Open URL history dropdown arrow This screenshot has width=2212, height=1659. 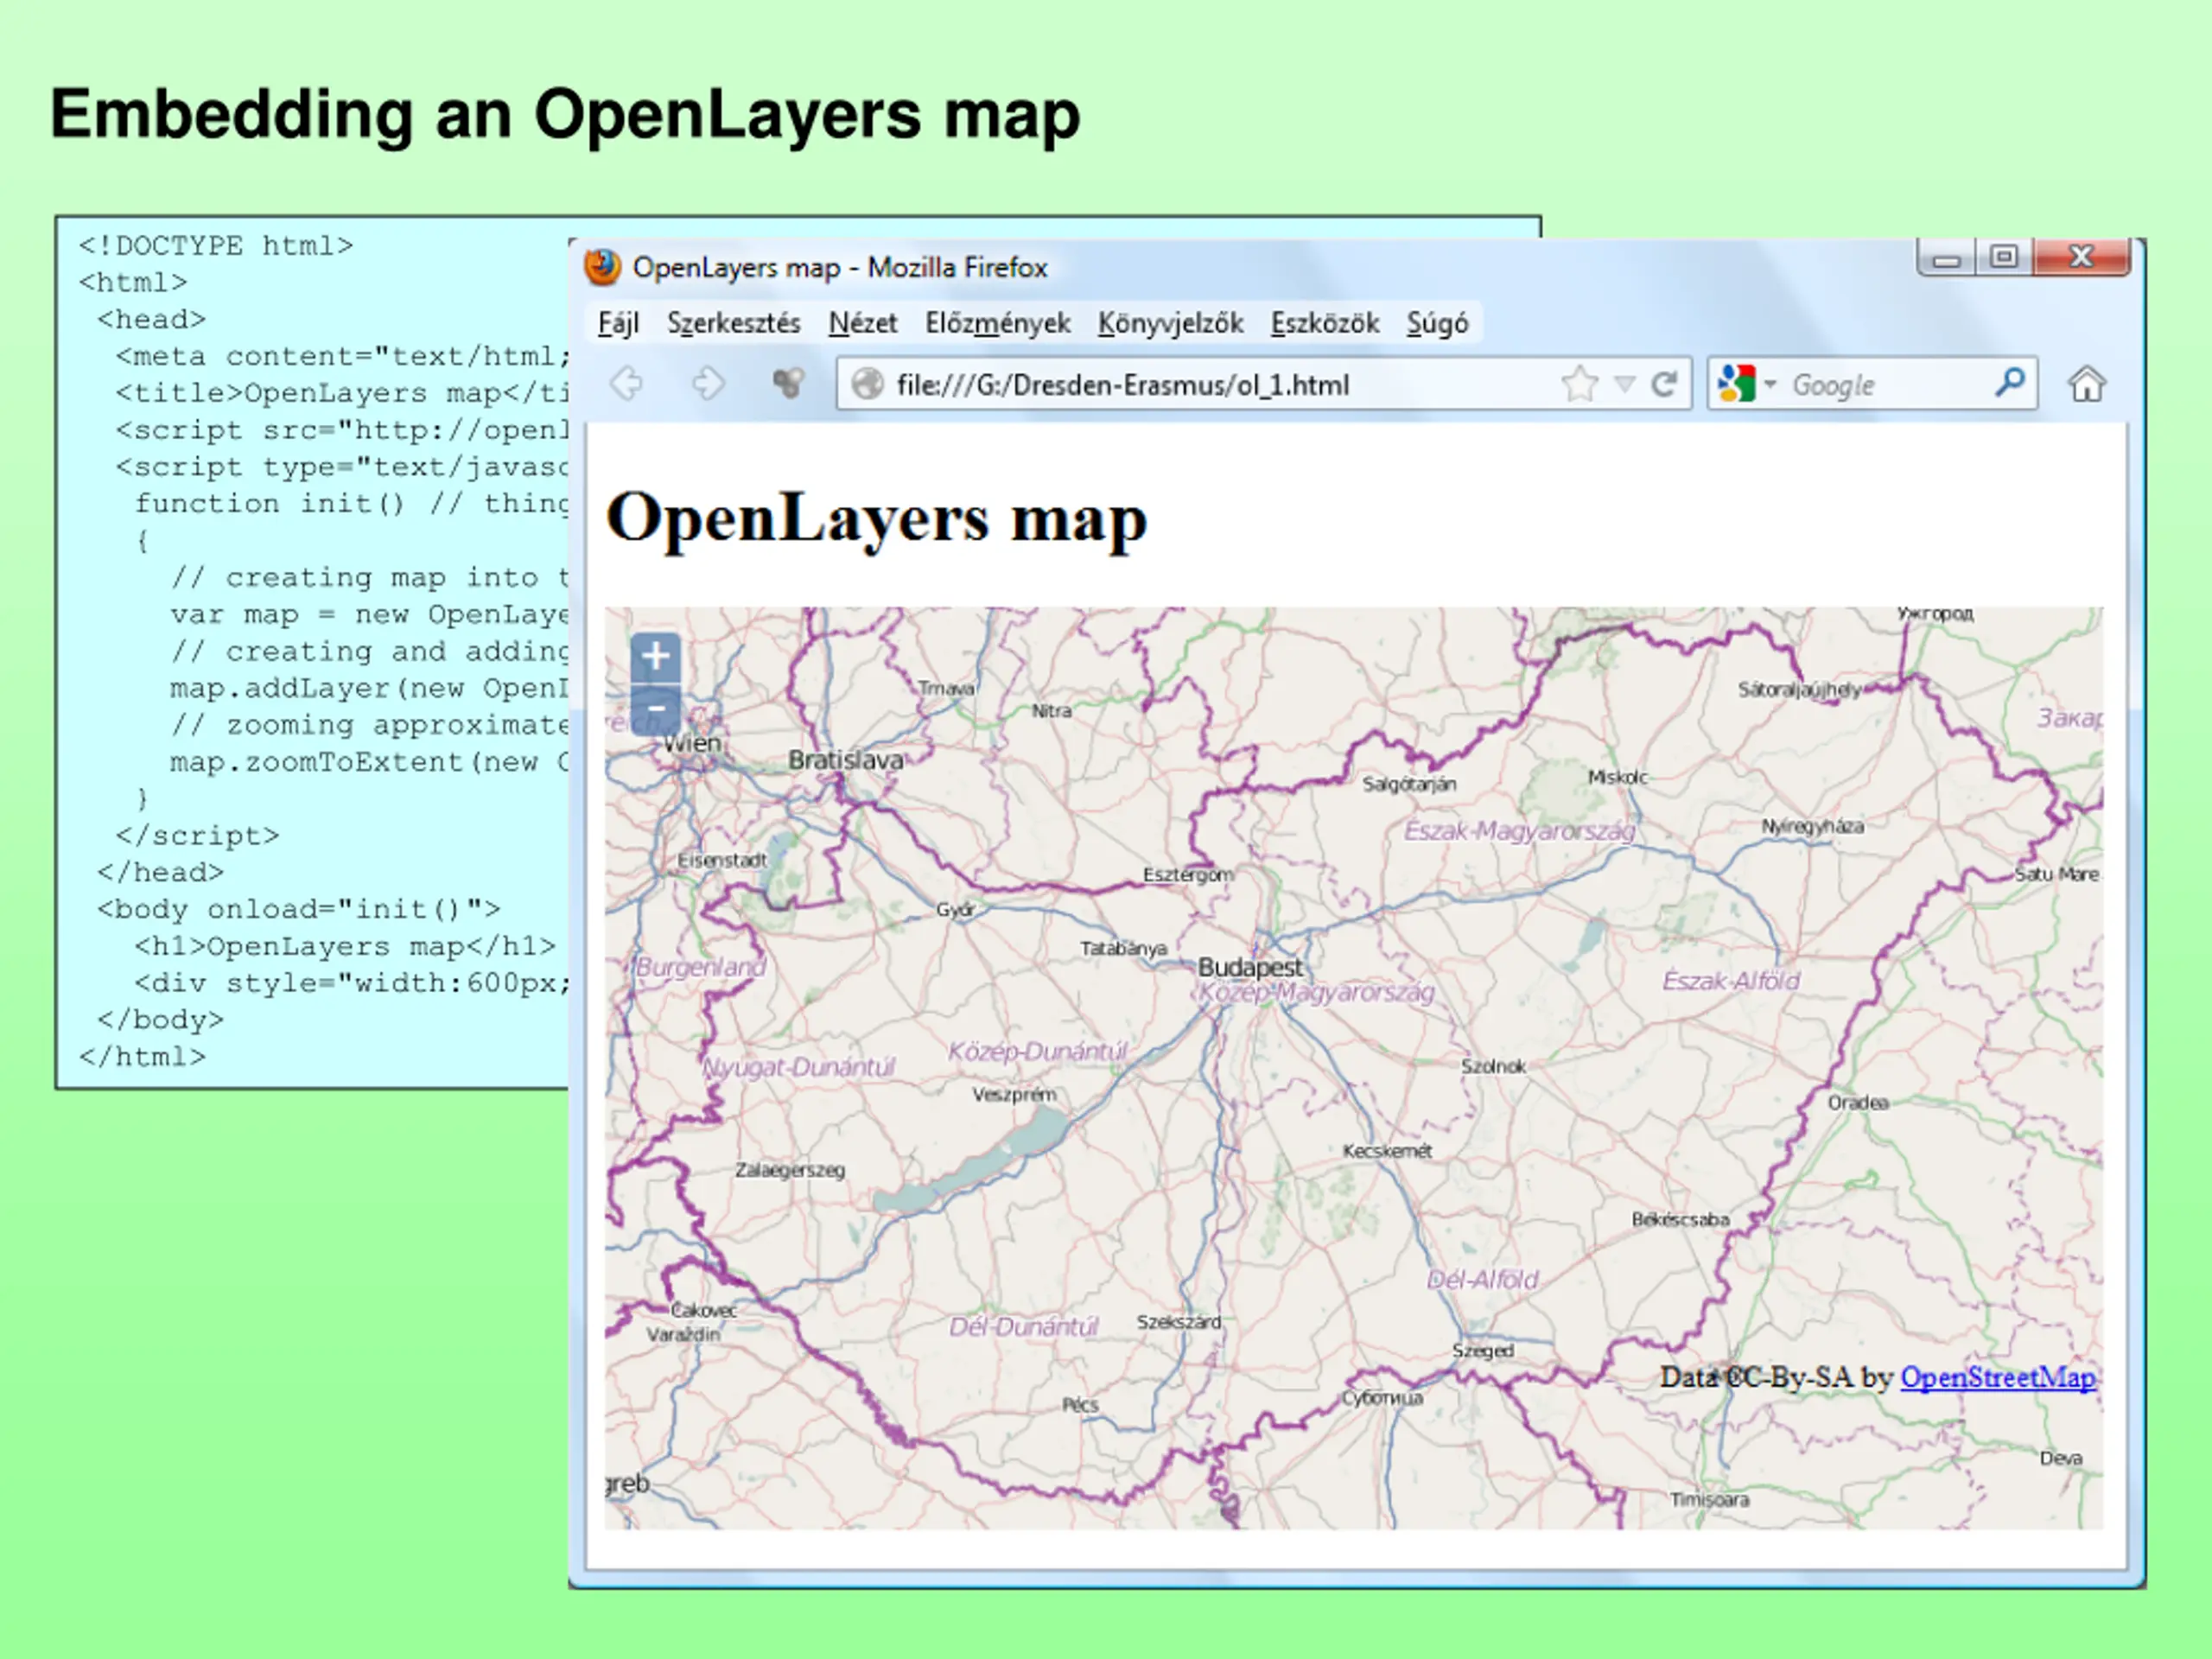click(1625, 385)
